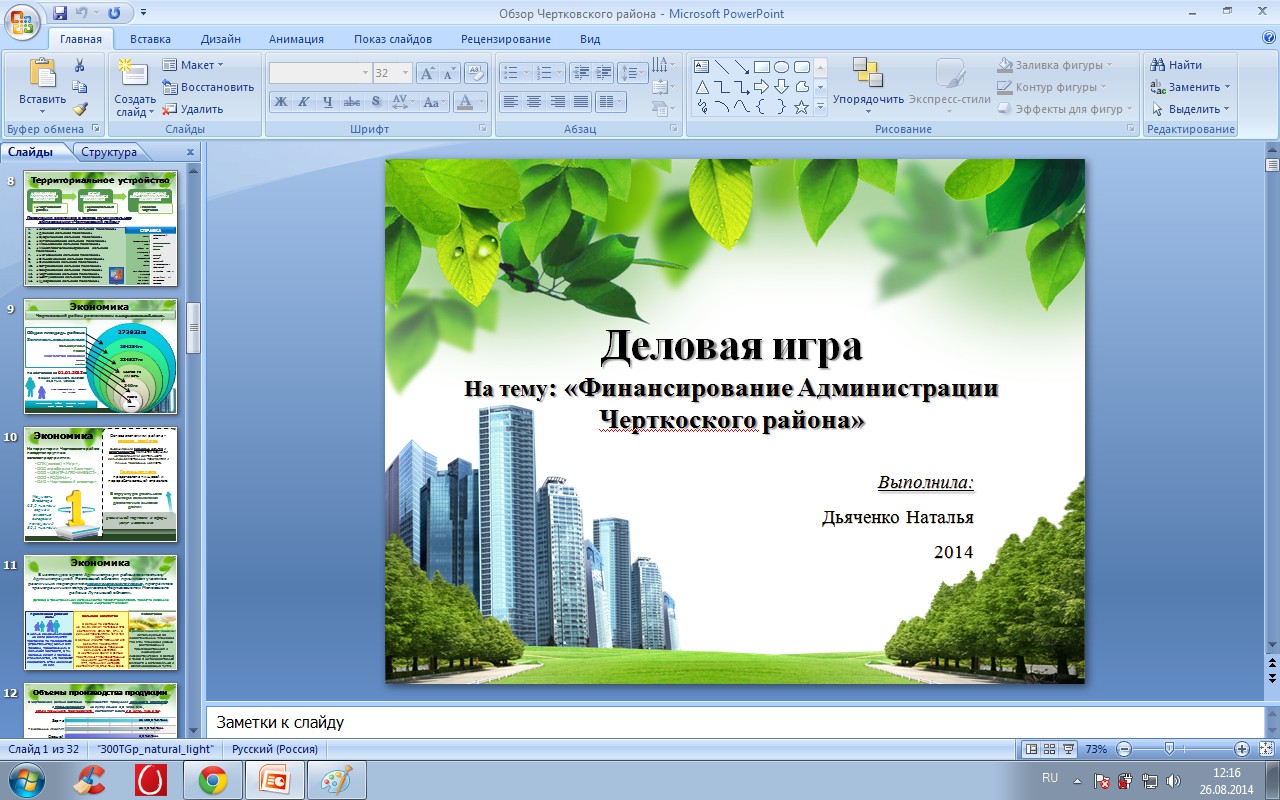
Task: Click the zoom slider handle in status bar
Action: (1168, 749)
